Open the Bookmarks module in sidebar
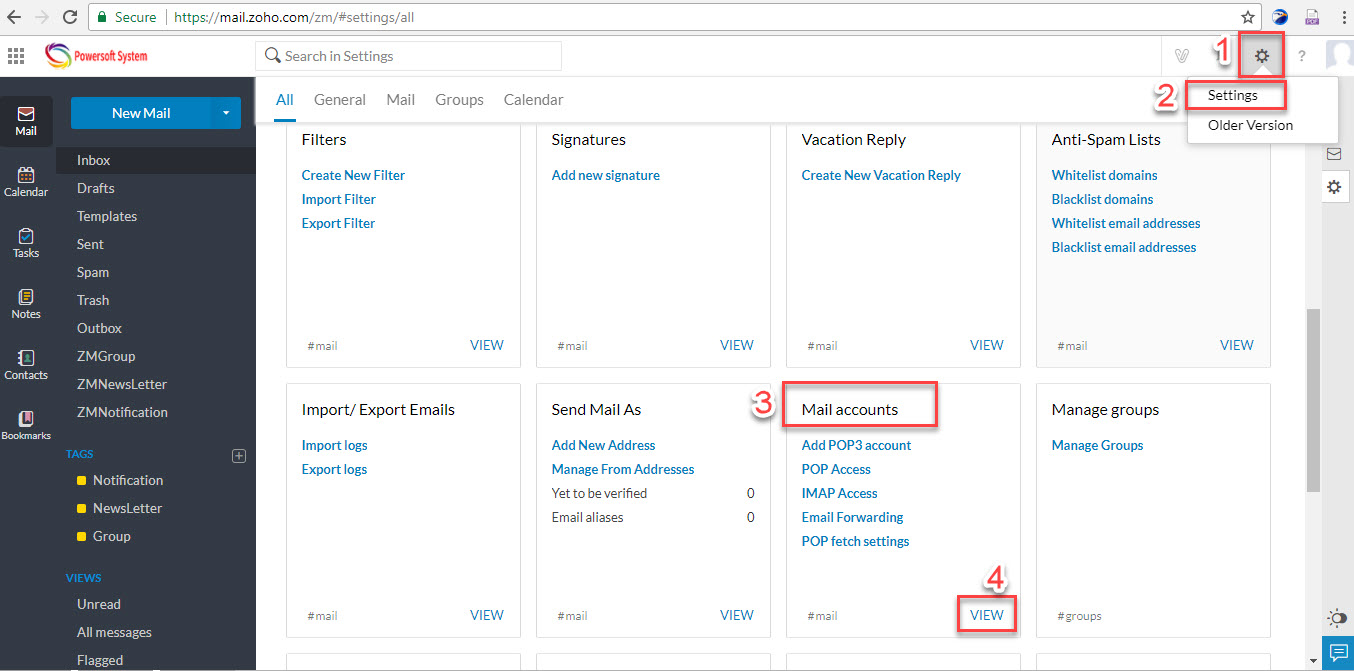Image resolution: width=1354 pixels, height=671 pixels. click(26, 426)
